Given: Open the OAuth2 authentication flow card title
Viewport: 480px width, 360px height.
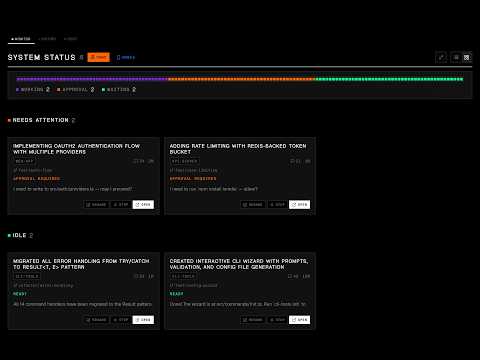Looking at the screenshot, I should pyautogui.click(x=76, y=149).
